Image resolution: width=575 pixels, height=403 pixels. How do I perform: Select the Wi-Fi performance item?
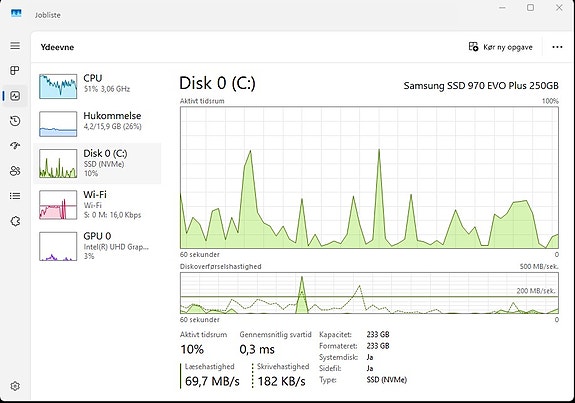tap(97, 205)
